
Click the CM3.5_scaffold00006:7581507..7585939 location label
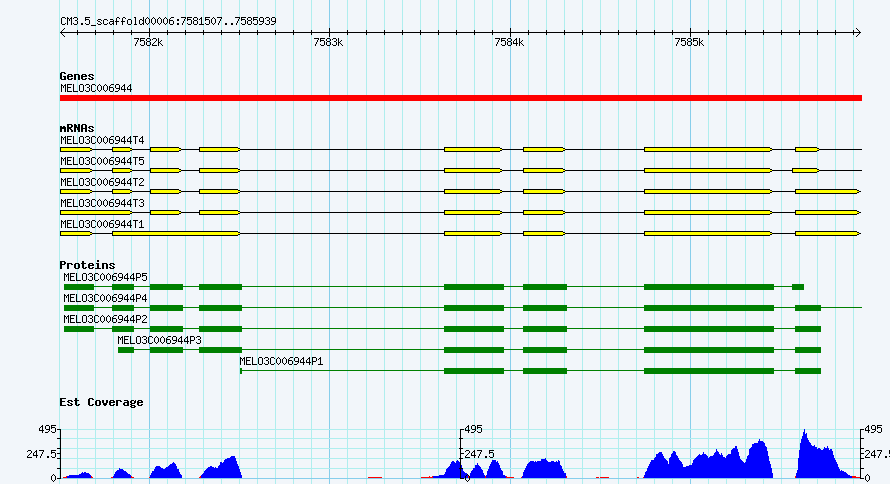(x=168, y=21)
